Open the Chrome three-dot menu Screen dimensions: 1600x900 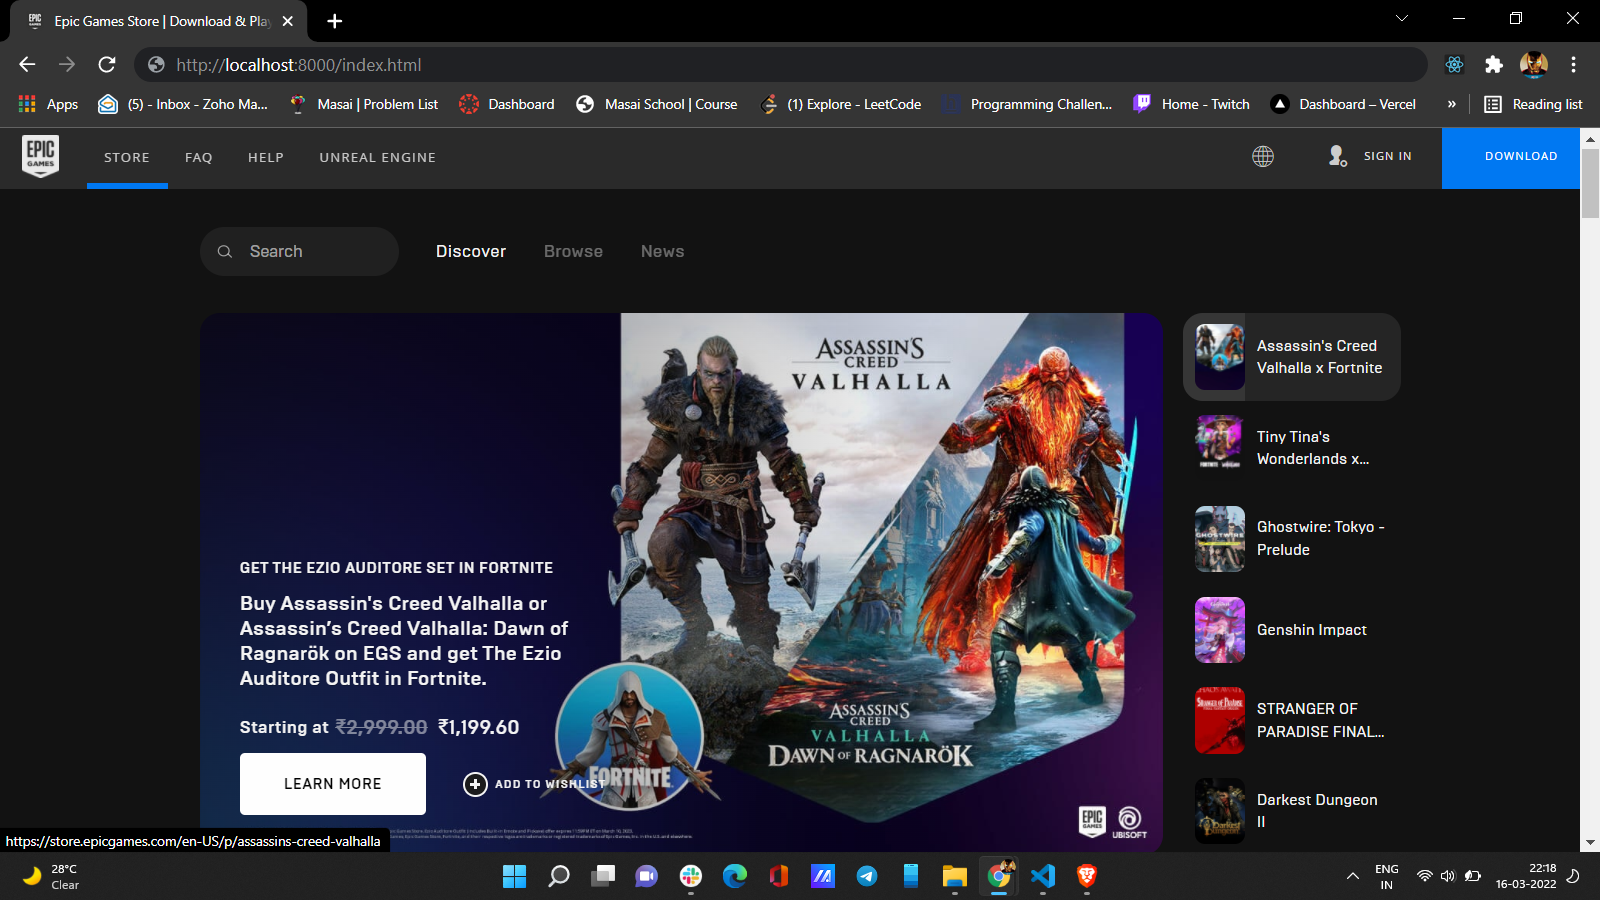point(1573,65)
